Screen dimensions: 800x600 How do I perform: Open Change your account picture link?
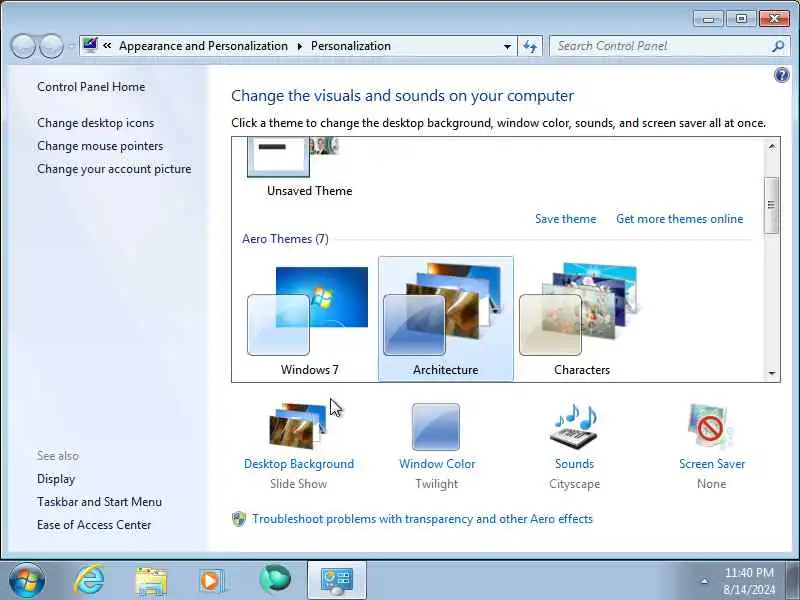click(114, 169)
